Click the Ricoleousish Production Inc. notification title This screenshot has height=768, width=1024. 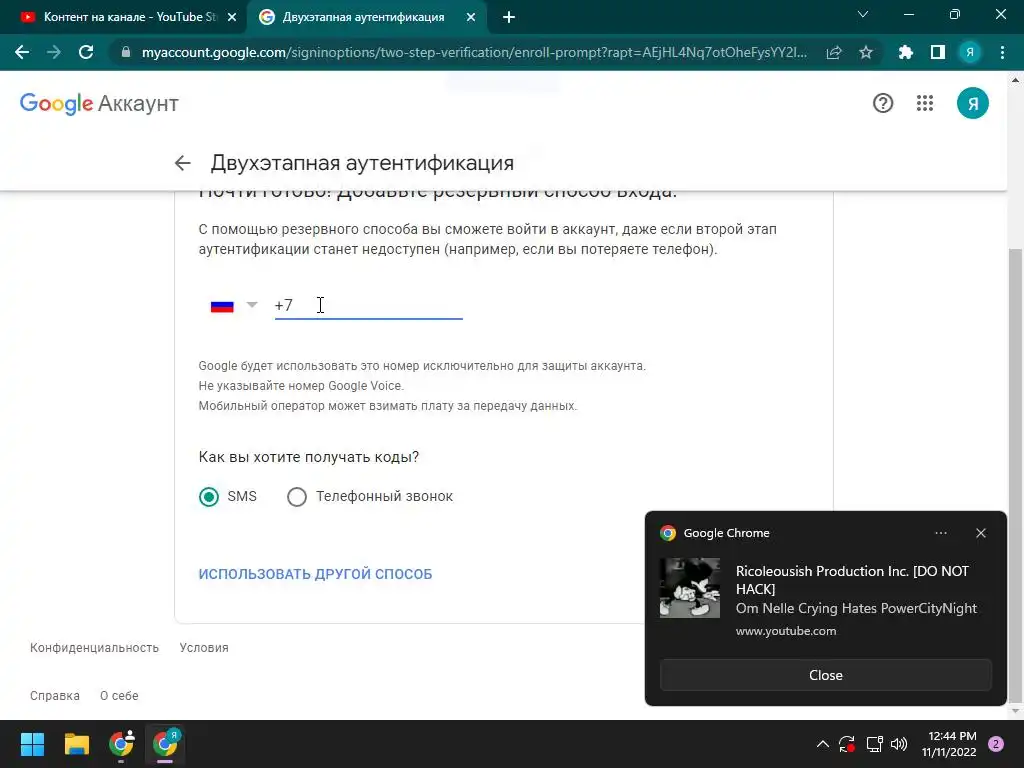click(852, 580)
